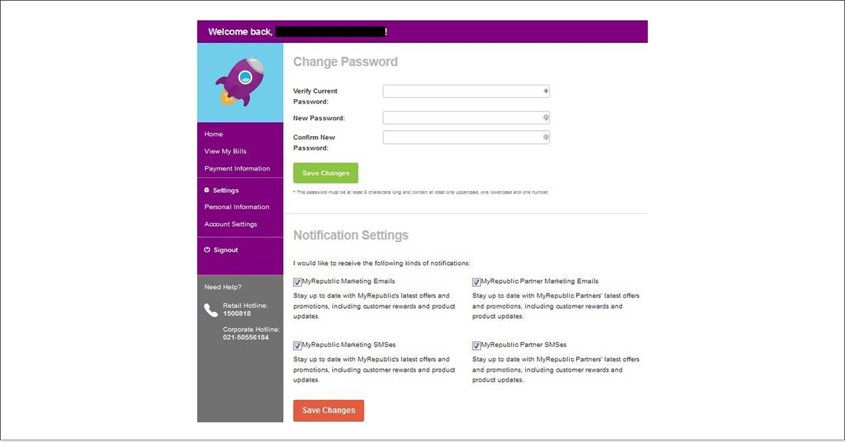Toggle MyRepublic Marketing SMSes checkbox
Image resolution: width=845 pixels, height=442 pixels.
point(297,346)
